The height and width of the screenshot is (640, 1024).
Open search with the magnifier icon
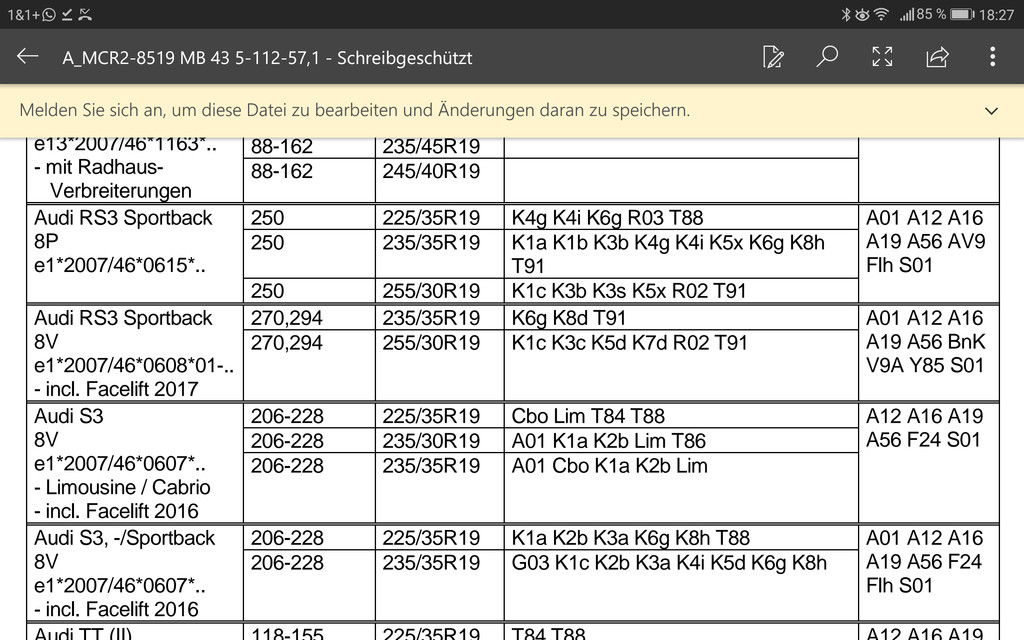[x=827, y=57]
